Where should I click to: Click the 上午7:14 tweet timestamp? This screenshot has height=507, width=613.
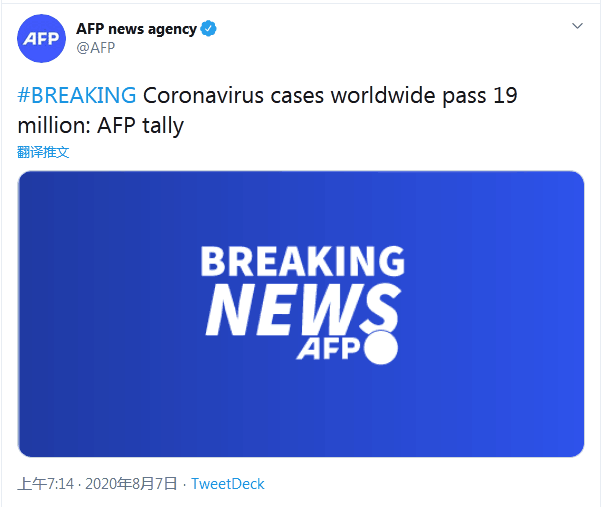(45, 484)
